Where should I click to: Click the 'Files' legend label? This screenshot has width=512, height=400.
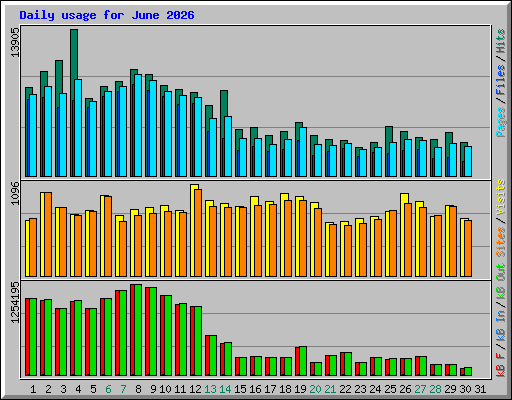click(500, 80)
